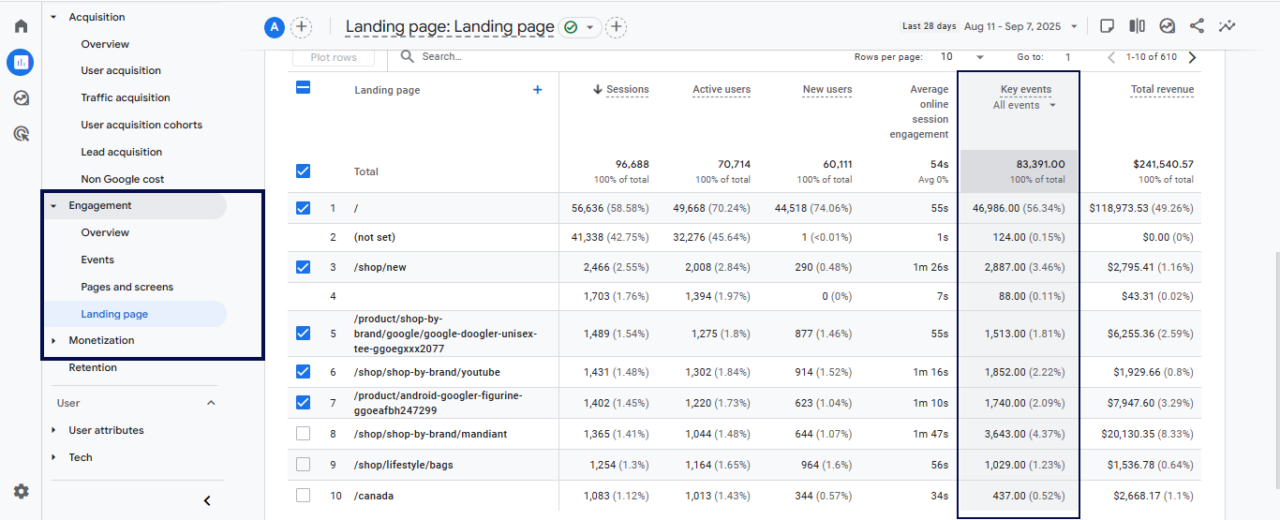Open the Events report
The image size is (1280, 520).
click(x=98, y=260)
